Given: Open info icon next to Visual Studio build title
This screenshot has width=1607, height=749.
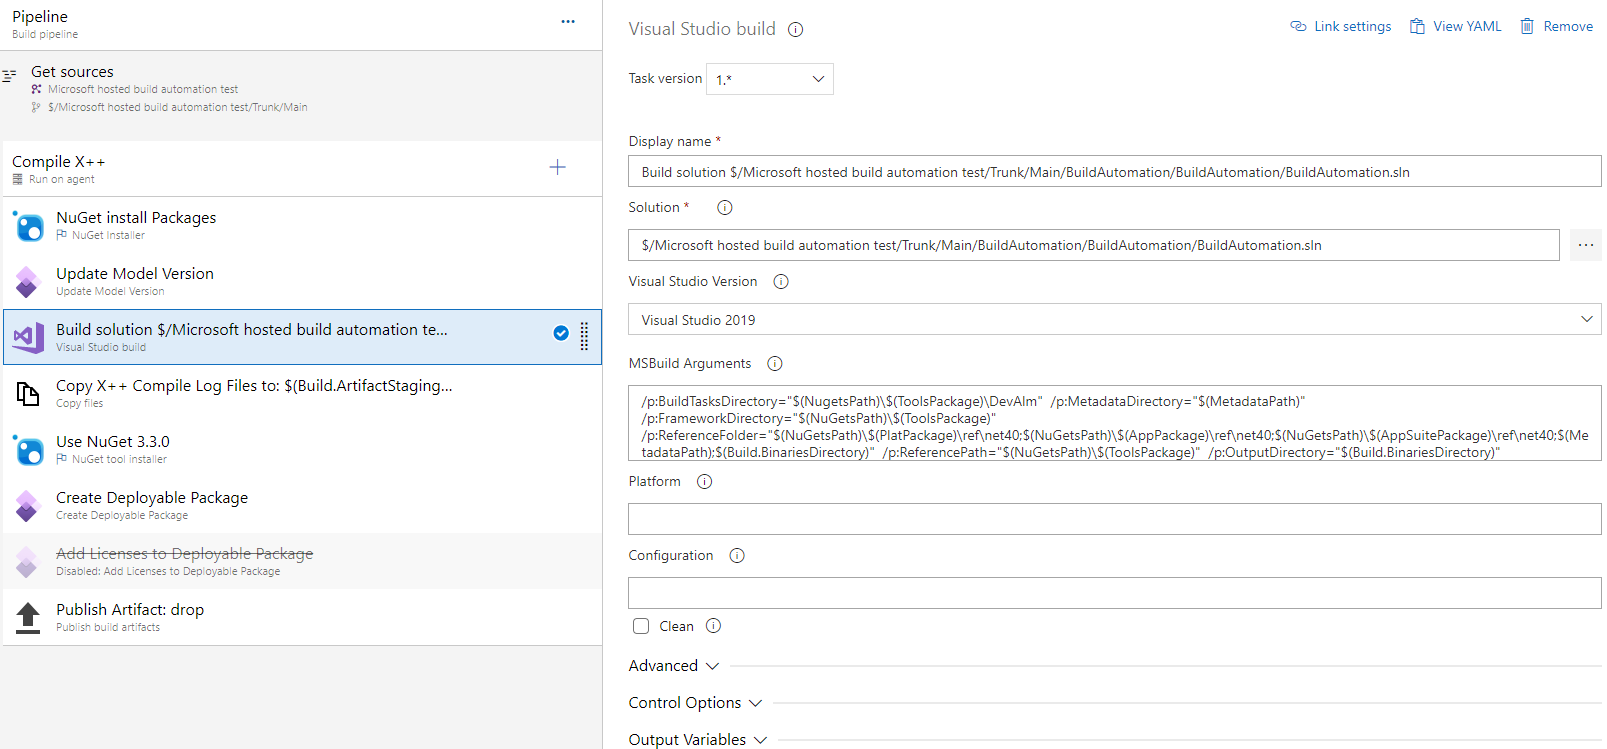Looking at the screenshot, I should (796, 30).
